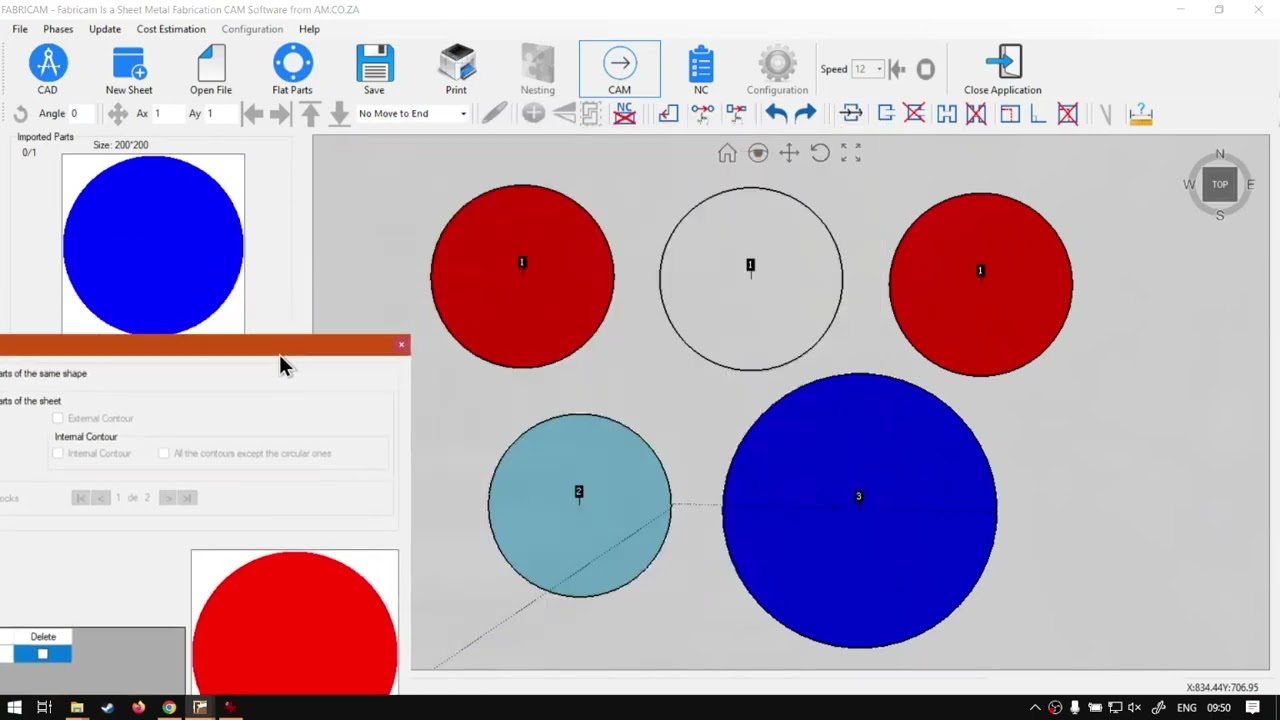1280x720 pixels.
Task: Click the rotate angle icon
Action: 20,114
